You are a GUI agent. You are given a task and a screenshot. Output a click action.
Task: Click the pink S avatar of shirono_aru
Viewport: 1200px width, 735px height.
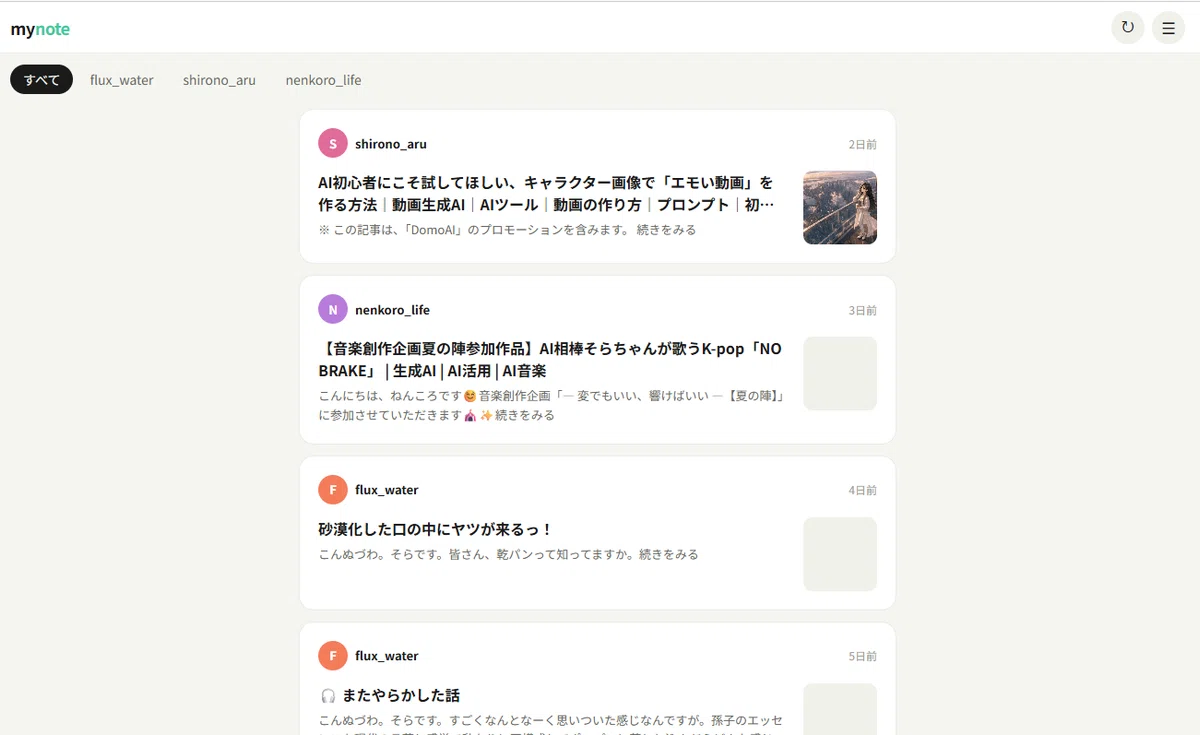click(x=333, y=144)
